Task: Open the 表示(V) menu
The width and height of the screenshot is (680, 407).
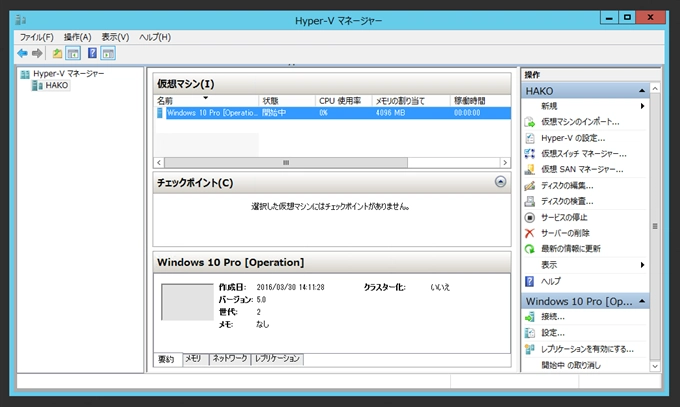Action: pos(115,37)
